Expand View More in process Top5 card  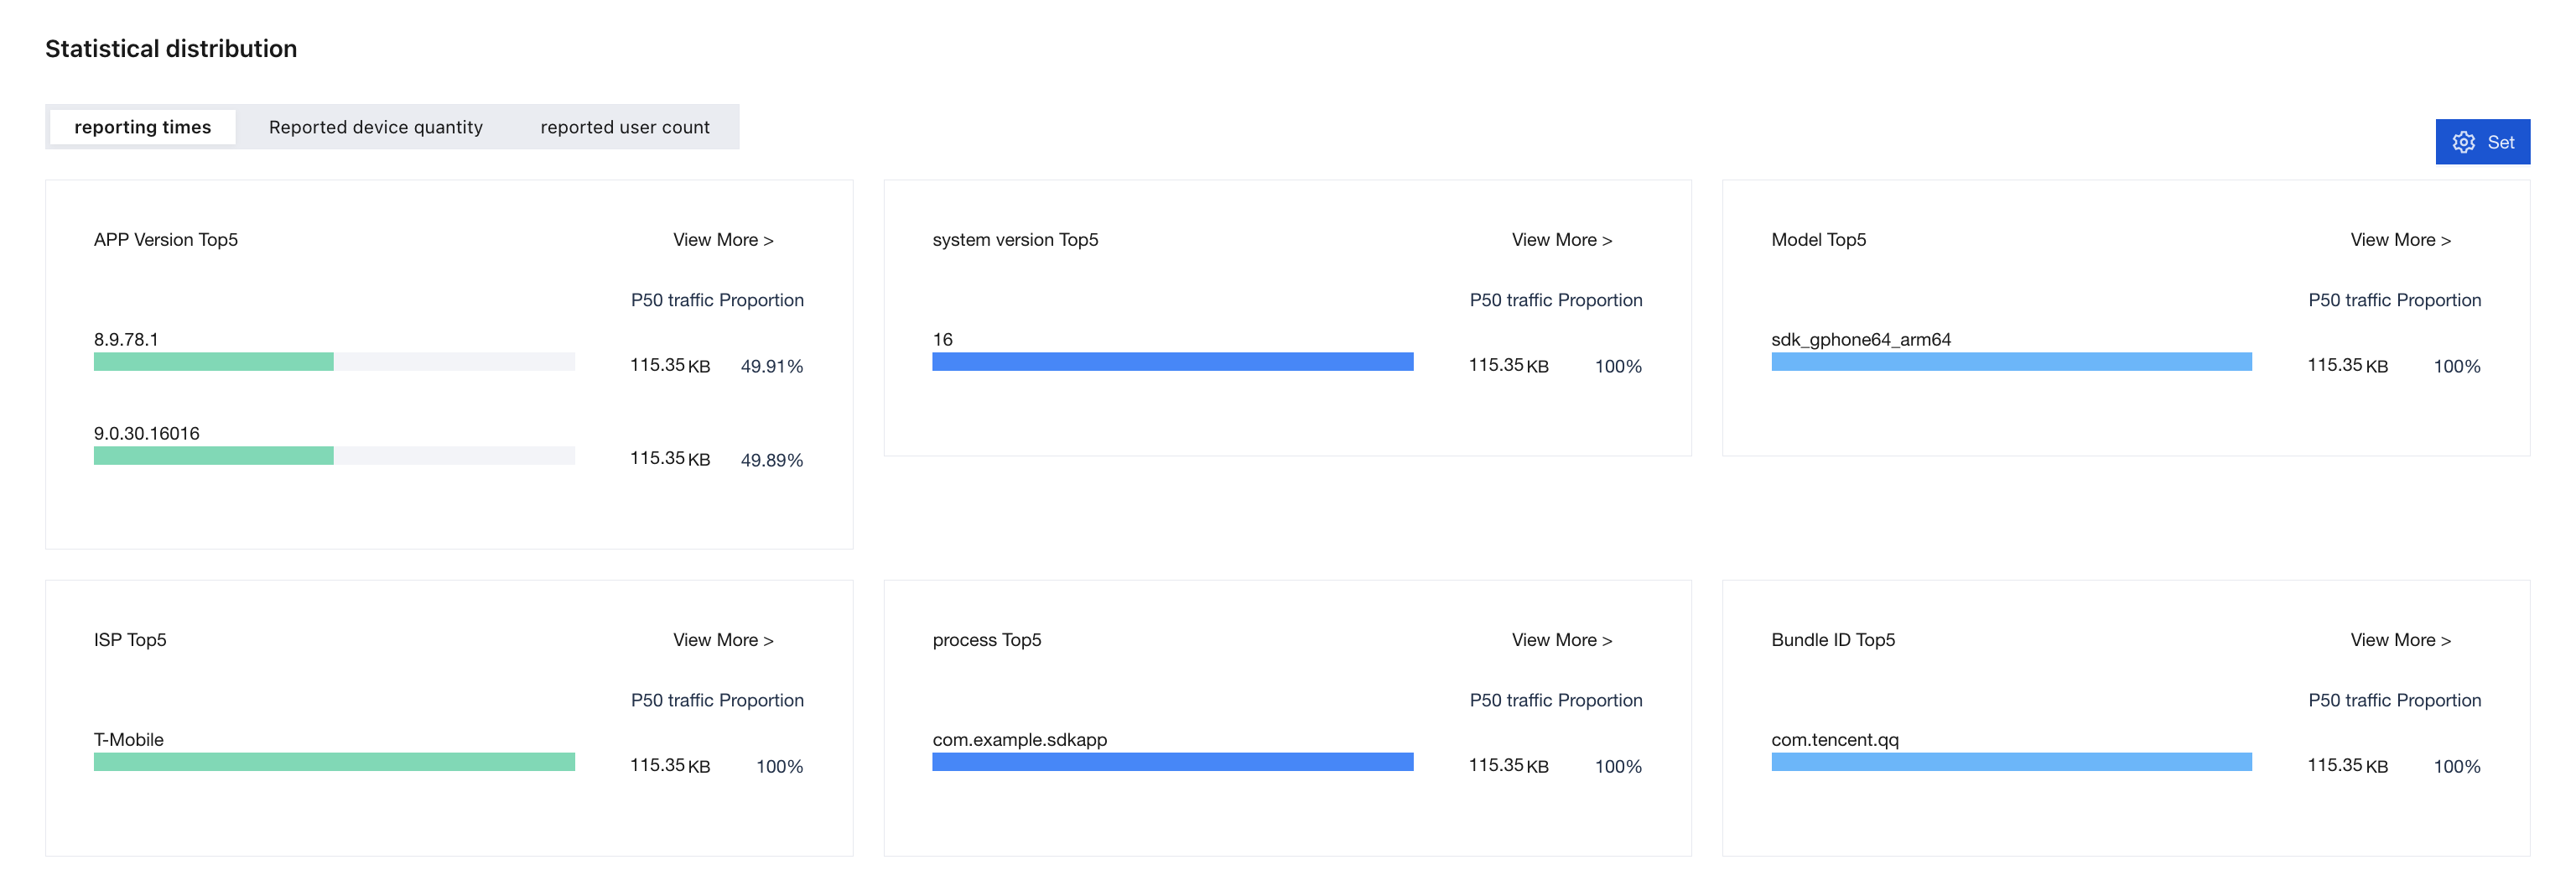[x=1562, y=640]
